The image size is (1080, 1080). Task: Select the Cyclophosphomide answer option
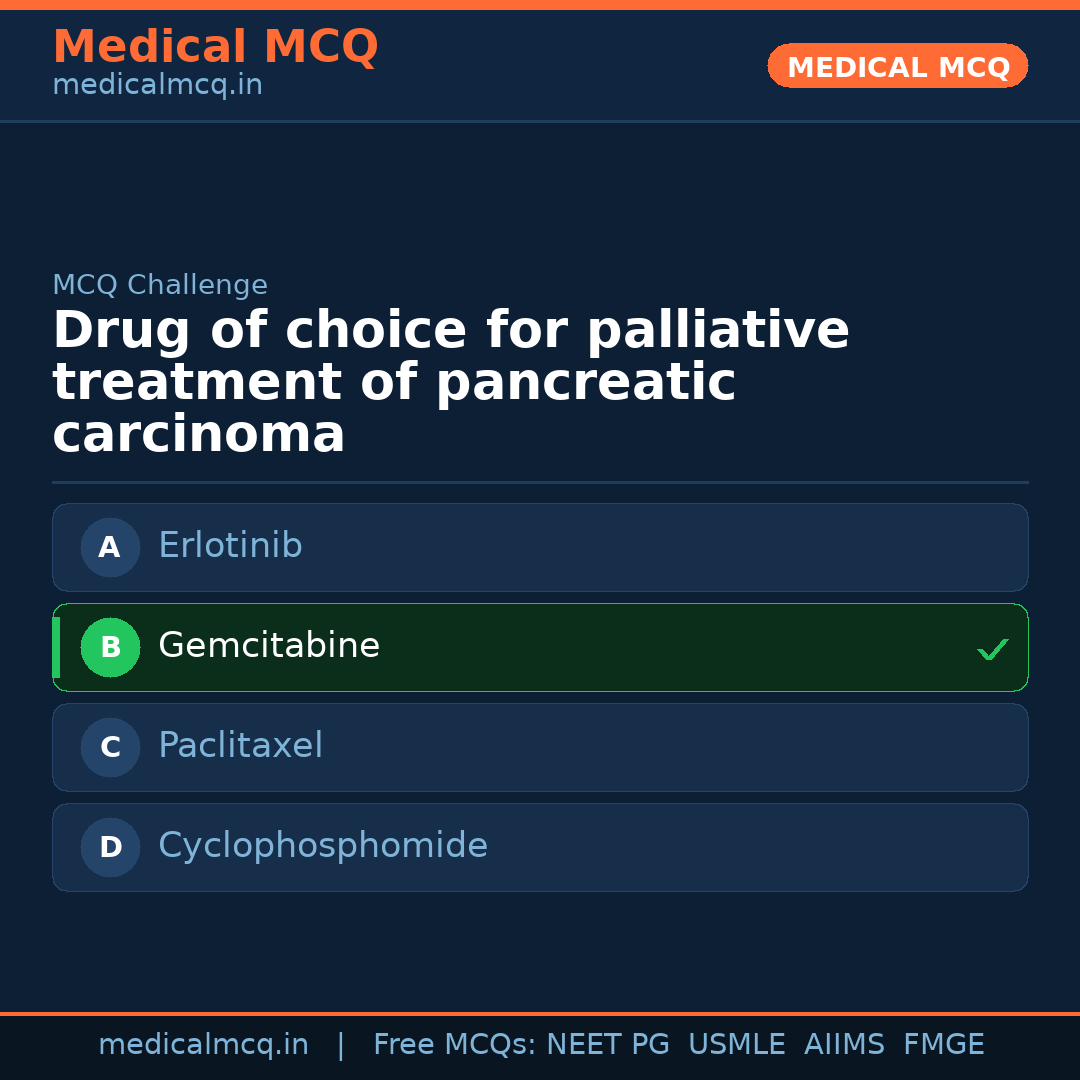pos(540,847)
